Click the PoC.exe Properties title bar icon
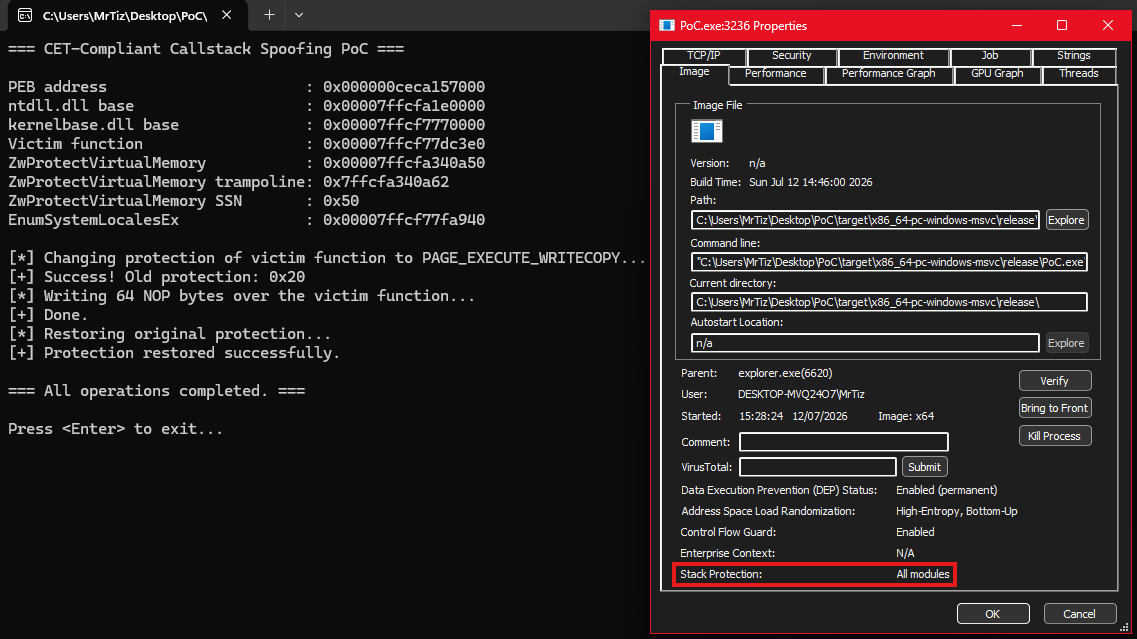Image resolution: width=1137 pixels, height=639 pixels. 666,25
